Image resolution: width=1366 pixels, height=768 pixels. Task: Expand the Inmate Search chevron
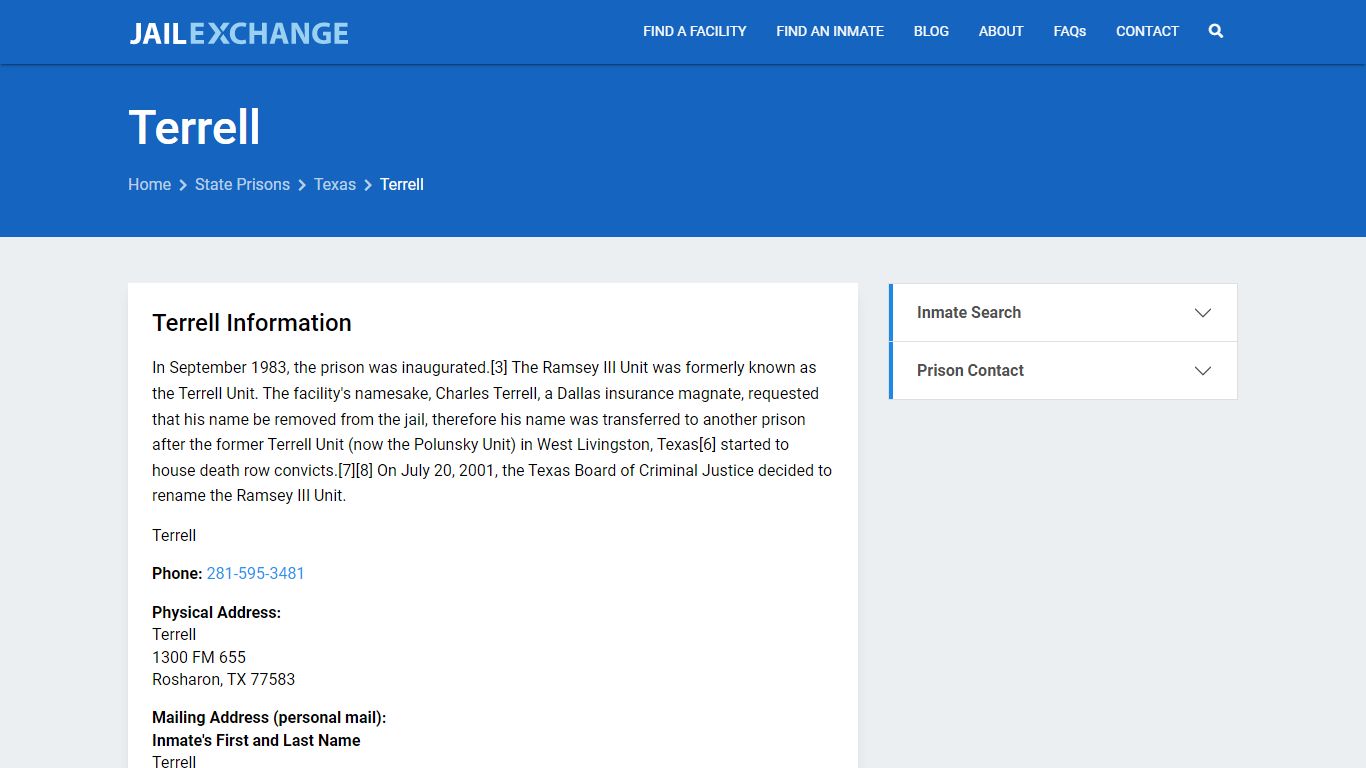[x=1203, y=313]
